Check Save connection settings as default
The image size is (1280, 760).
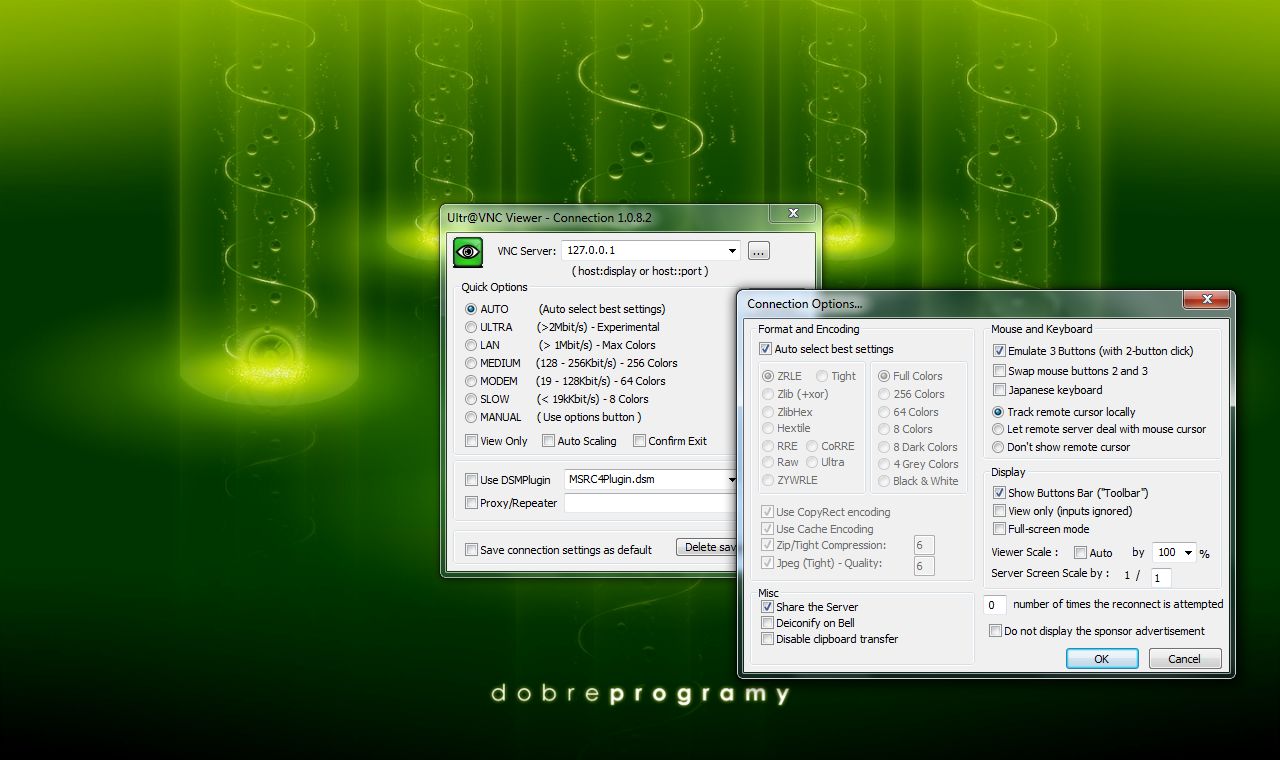pyautogui.click(x=472, y=550)
